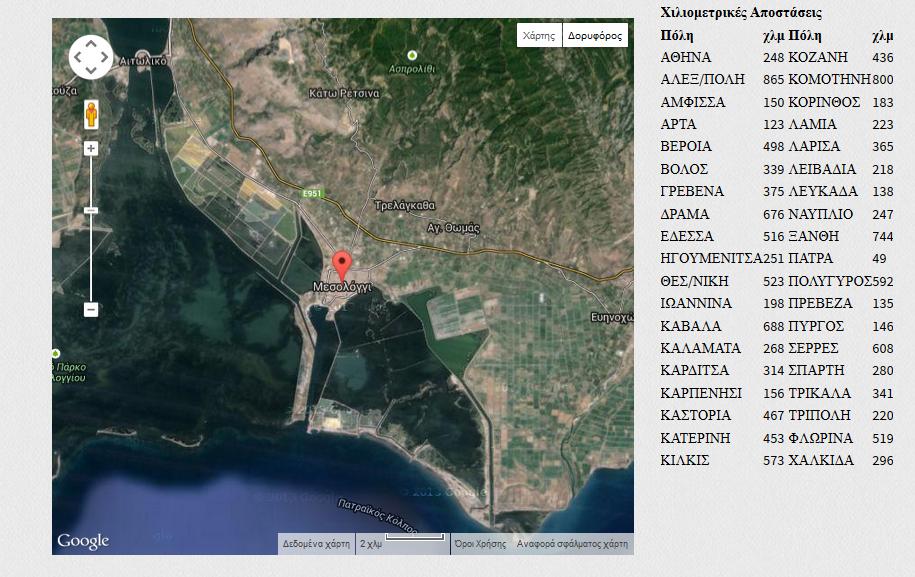The image size is (915, 577).
Task: Click ΚΟΡΙΝΘΟΣ in the distance table
Action: (824, 102)
